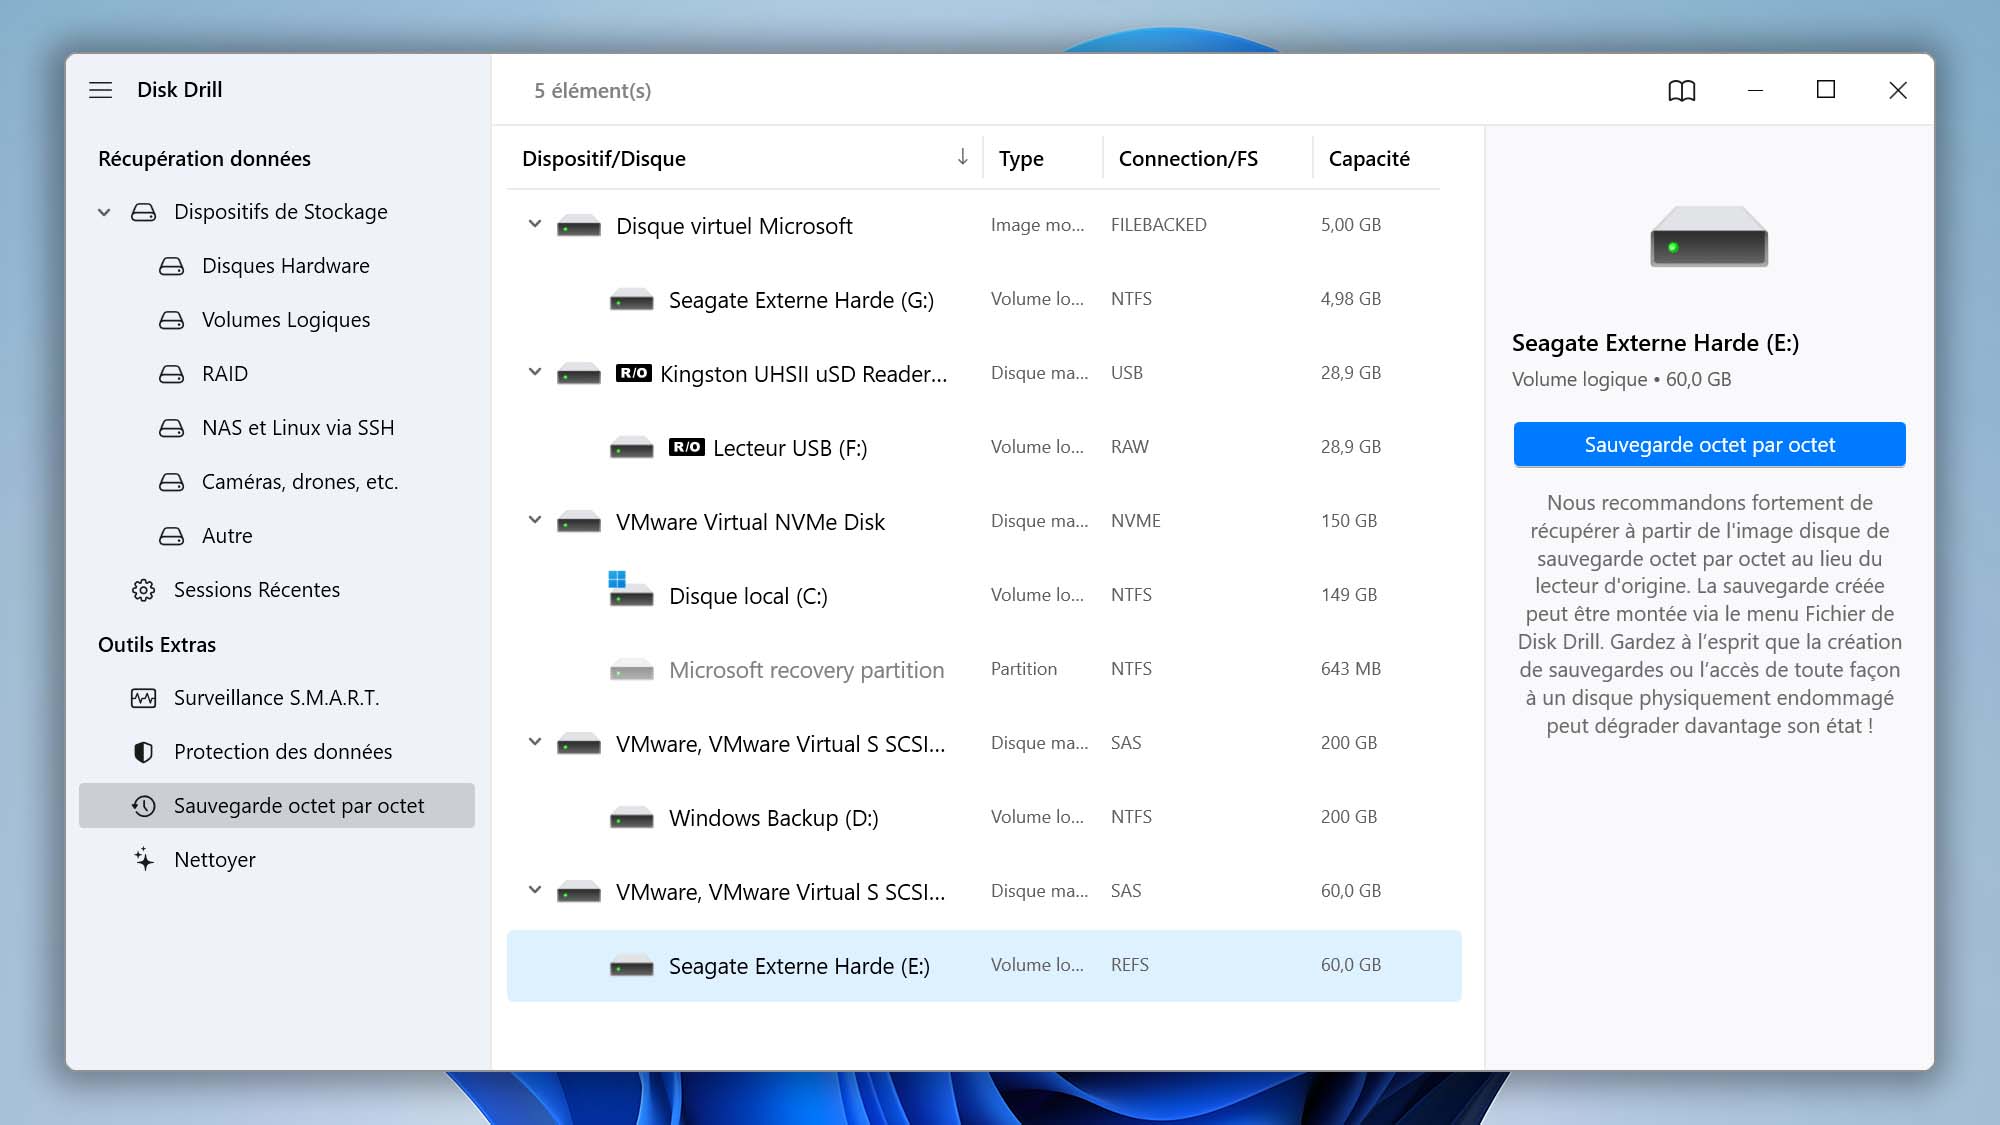Sort by the Type column header
The image size is (2000, 1125).
[1021, 159]
